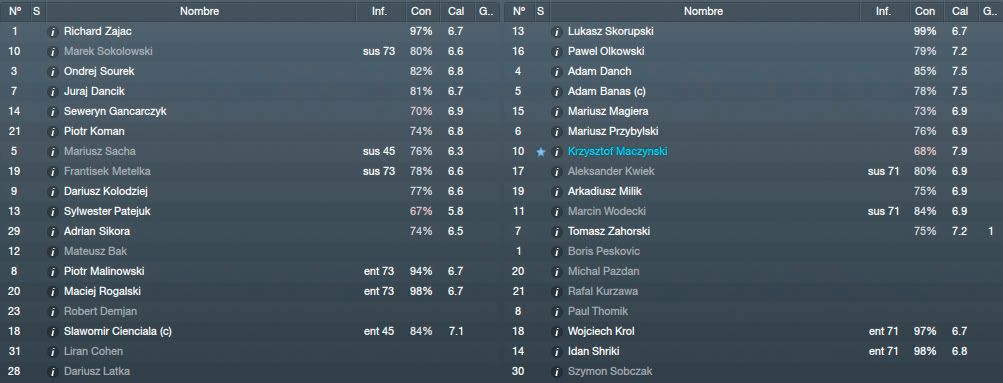Click the info icon for Liran Cohen
This screenshot has width=1003, height=383.
[53, 352]
